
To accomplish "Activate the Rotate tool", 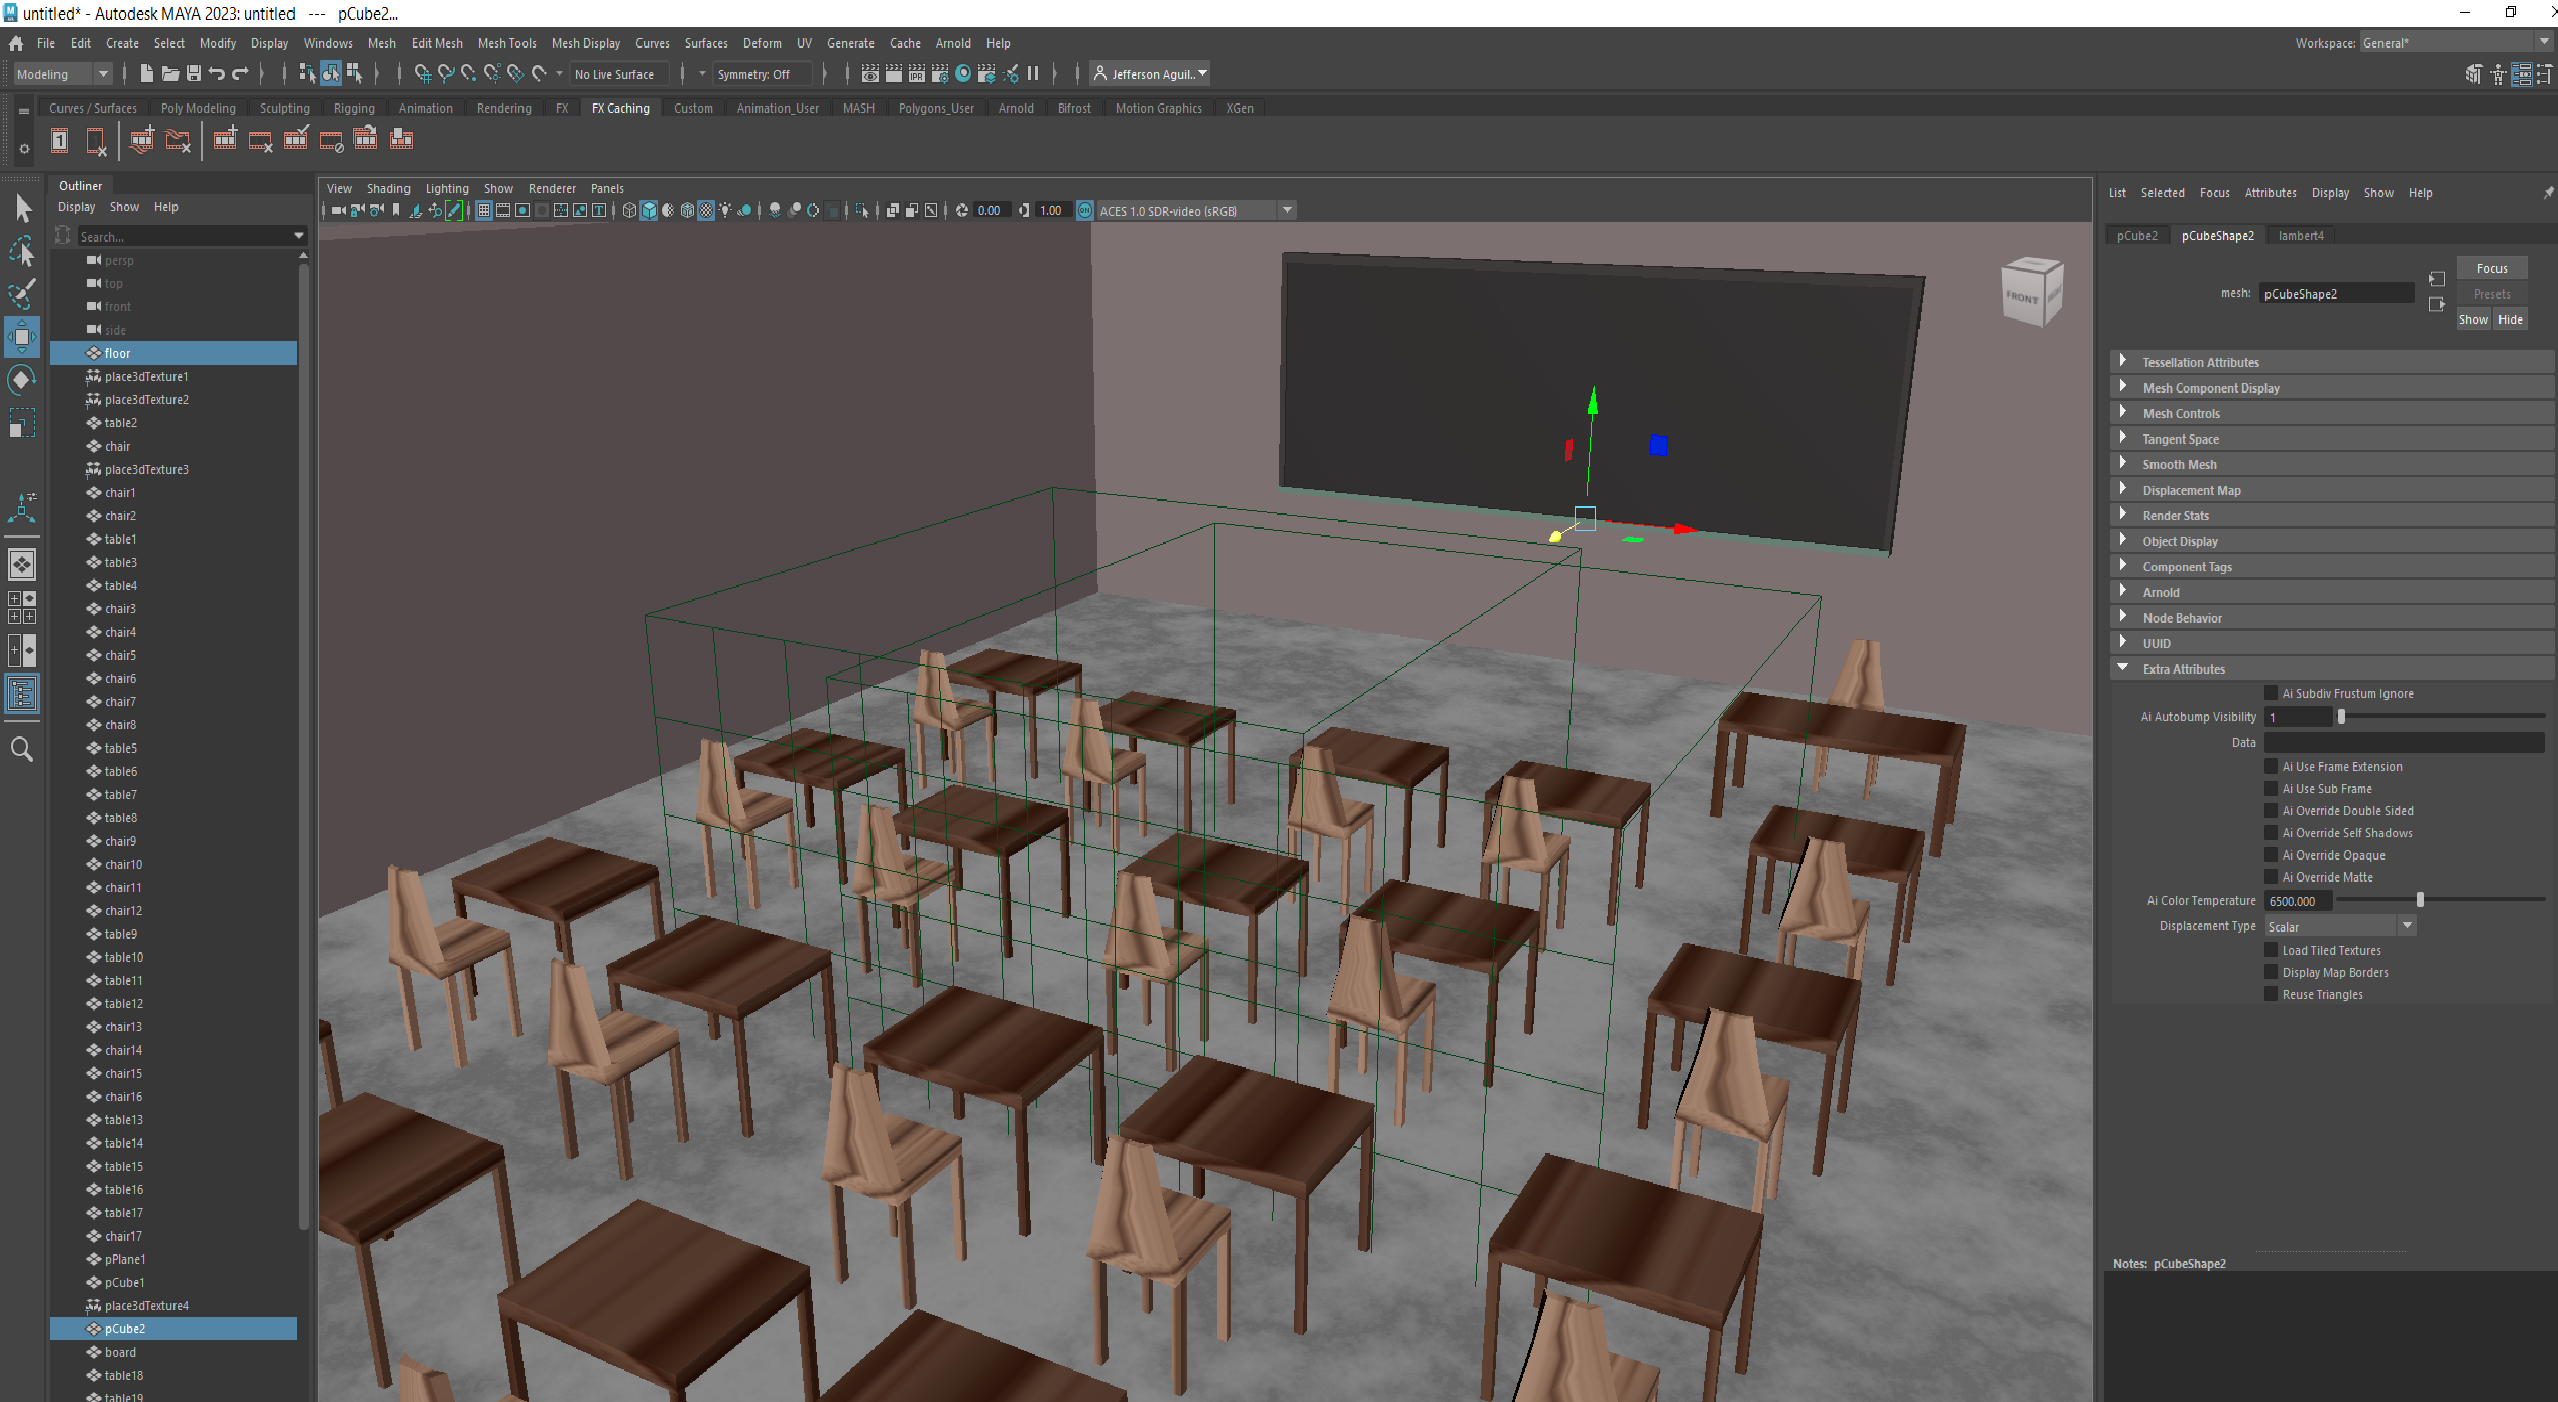I will tap(22, 380).
